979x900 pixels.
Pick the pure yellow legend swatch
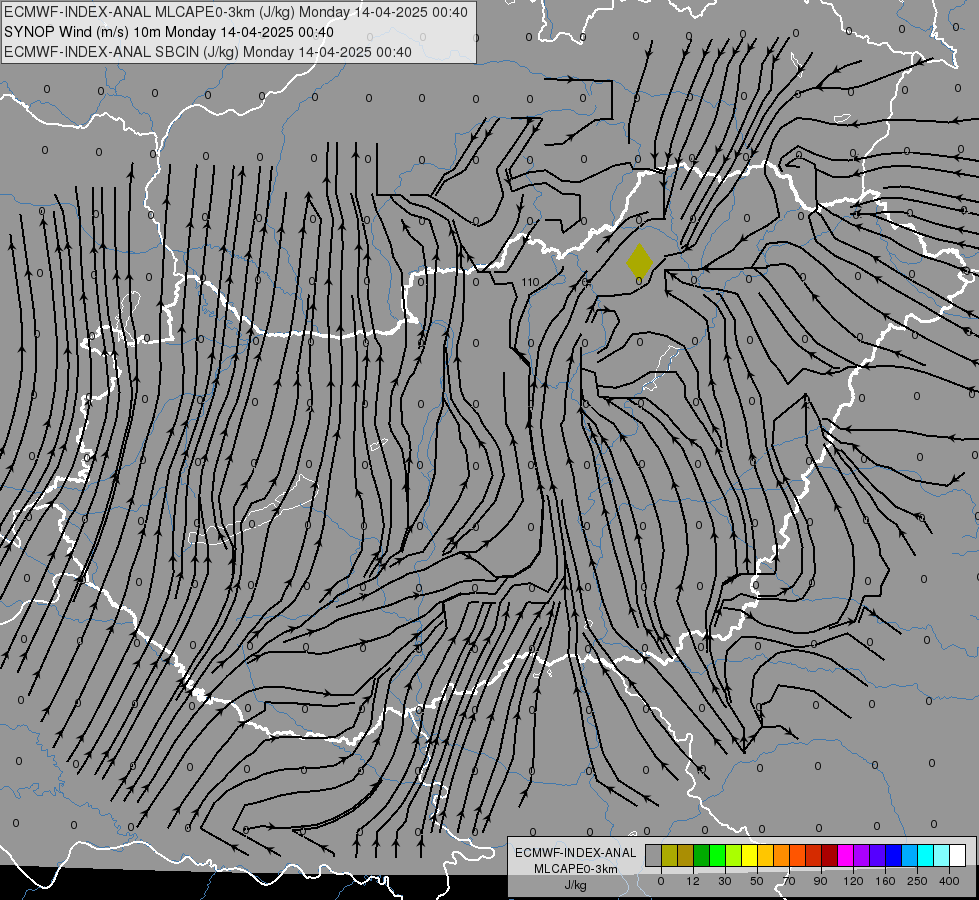click(750, 856)
